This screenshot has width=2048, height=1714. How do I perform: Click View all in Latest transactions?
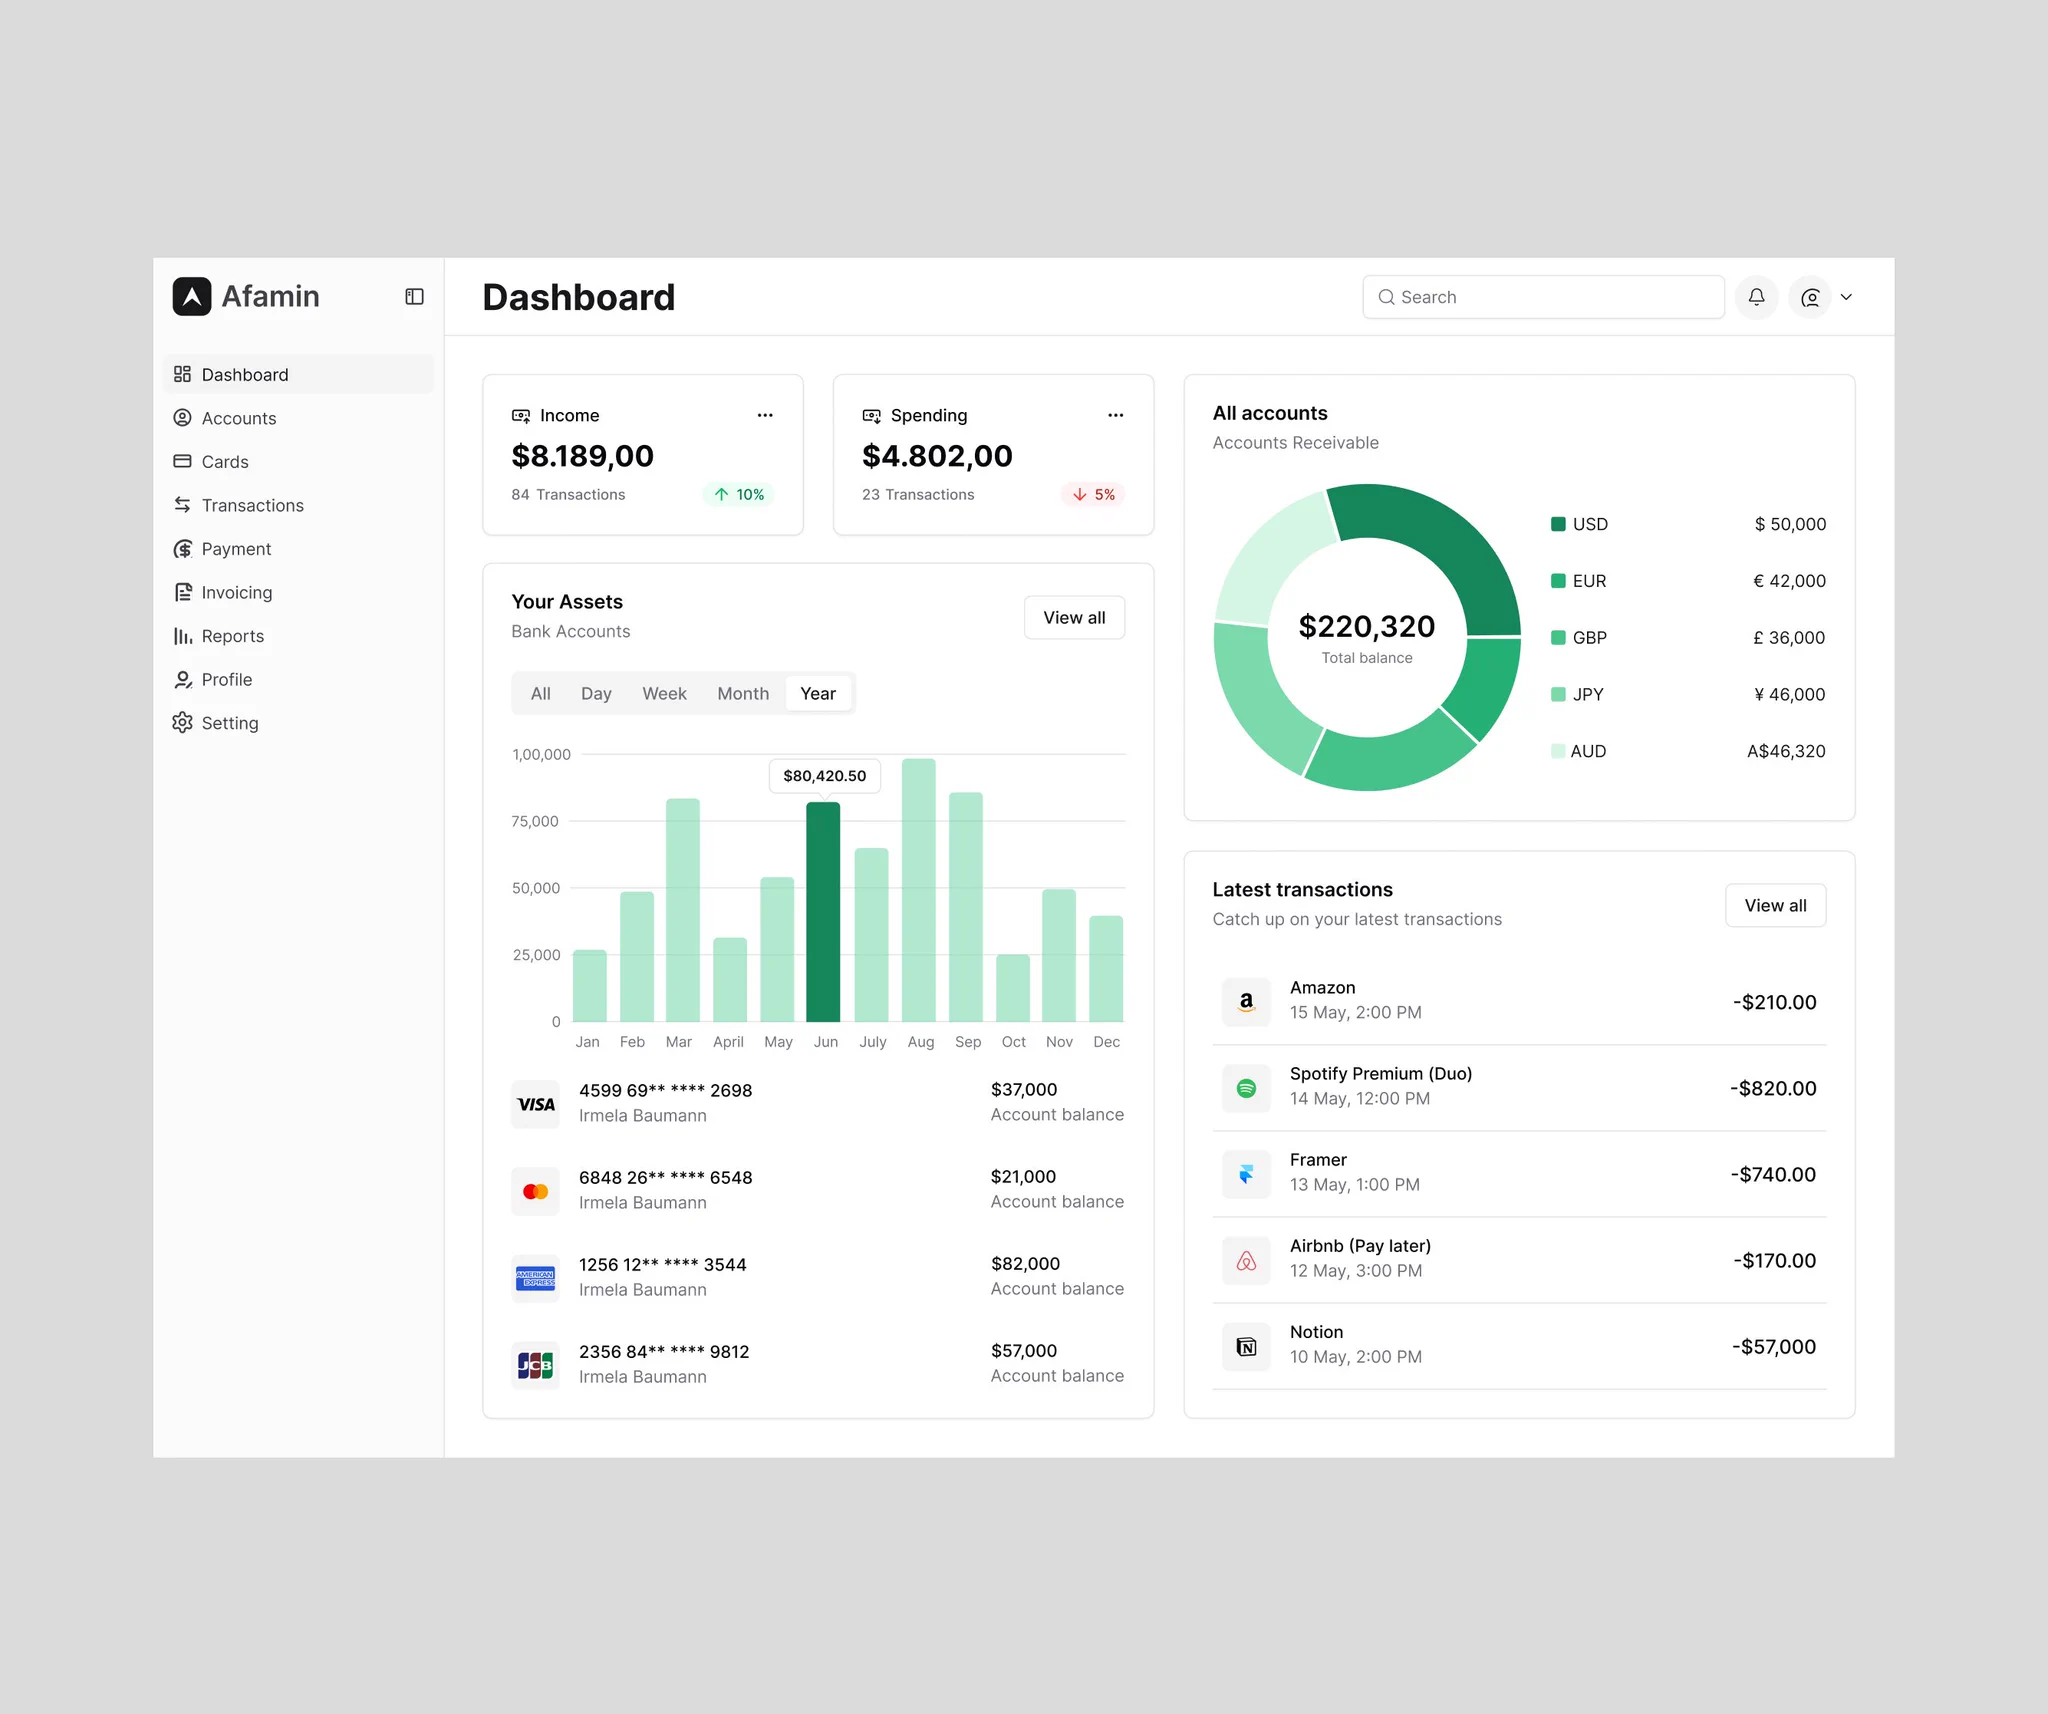(1775, 905)
